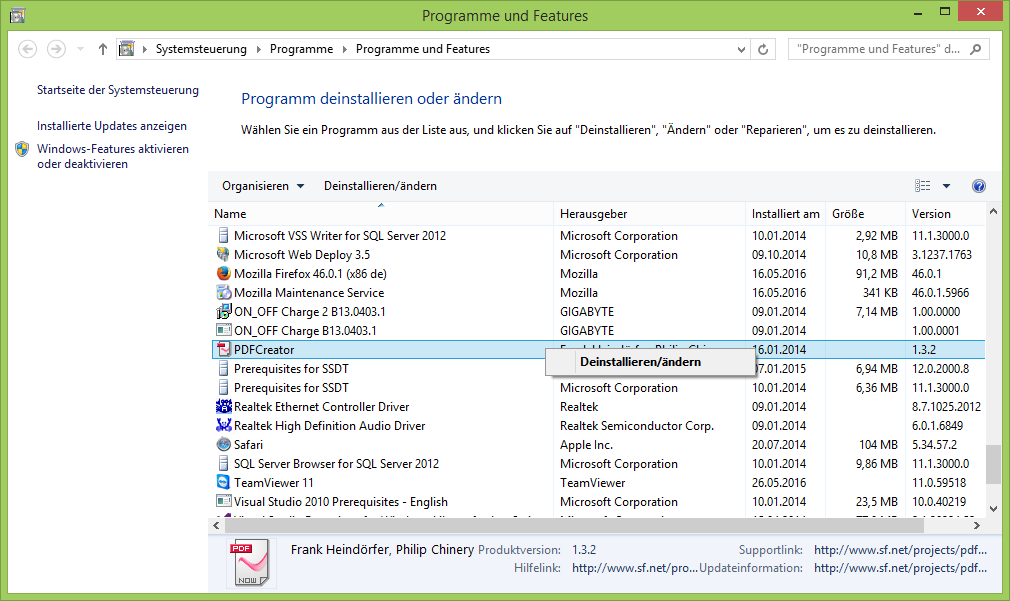
Task: Click the PDFCreator row icon
Action: pyautogui.click(x=224, y=350)
